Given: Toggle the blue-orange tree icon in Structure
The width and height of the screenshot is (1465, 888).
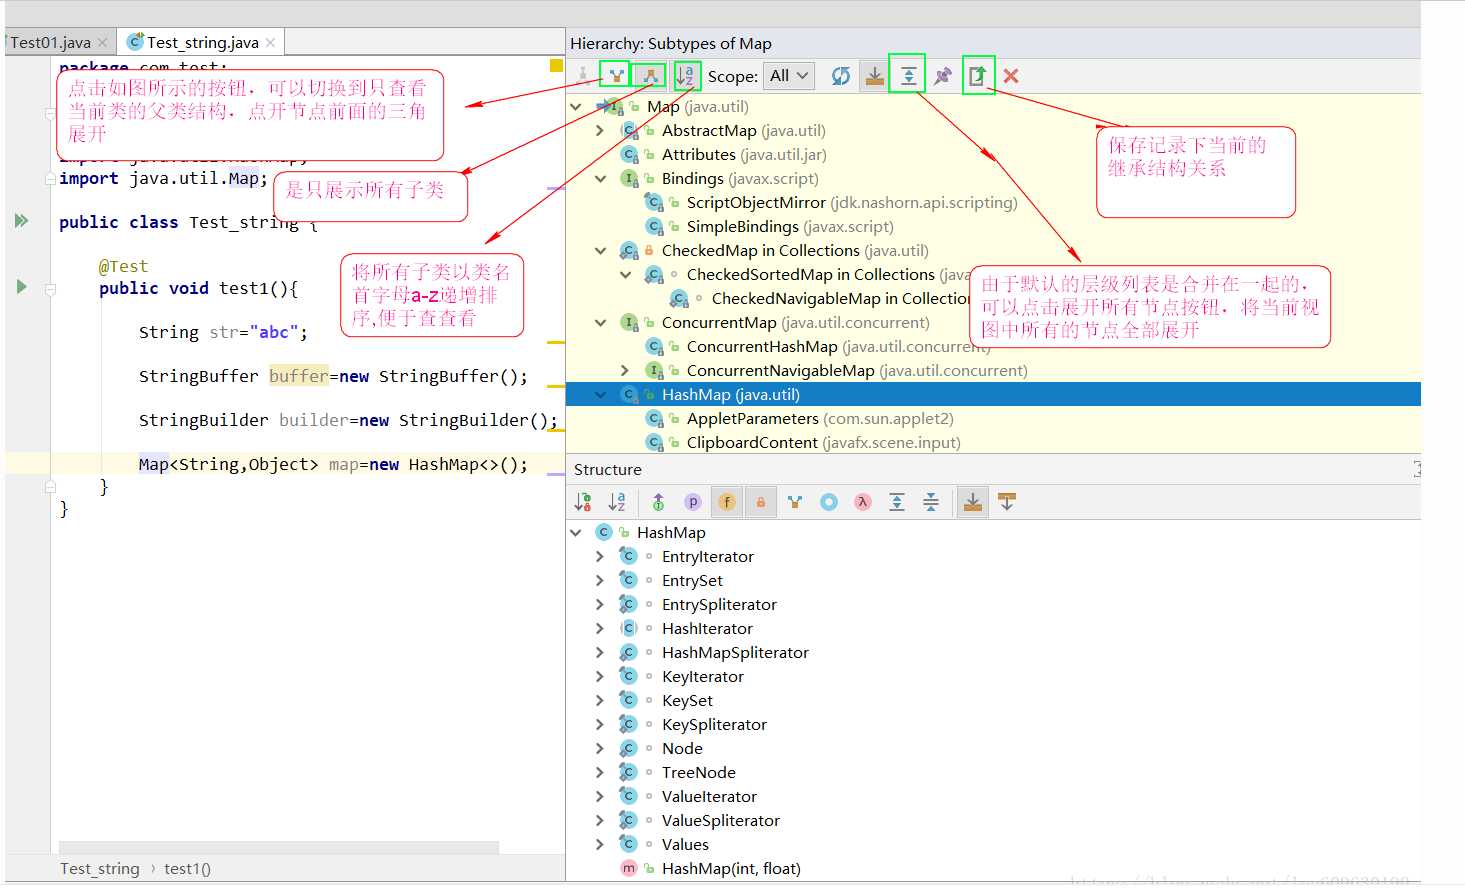Looking at the screenshot, I should click(795, 502).
